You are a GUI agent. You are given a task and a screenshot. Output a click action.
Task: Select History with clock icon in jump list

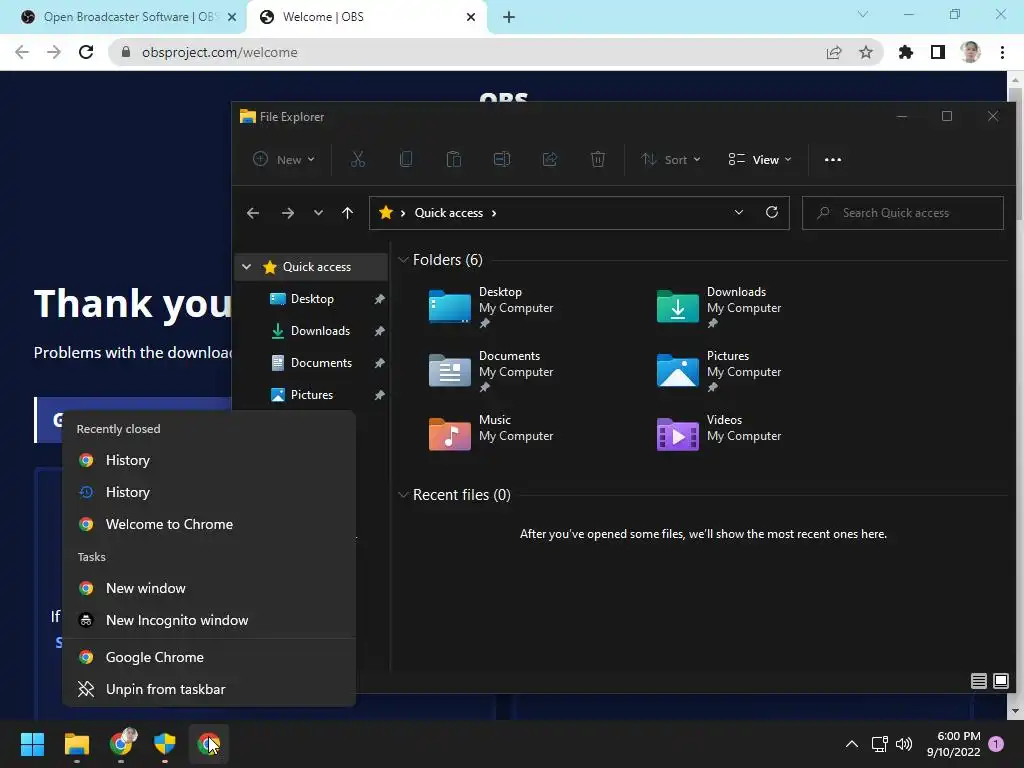click(x=209, y=492)
